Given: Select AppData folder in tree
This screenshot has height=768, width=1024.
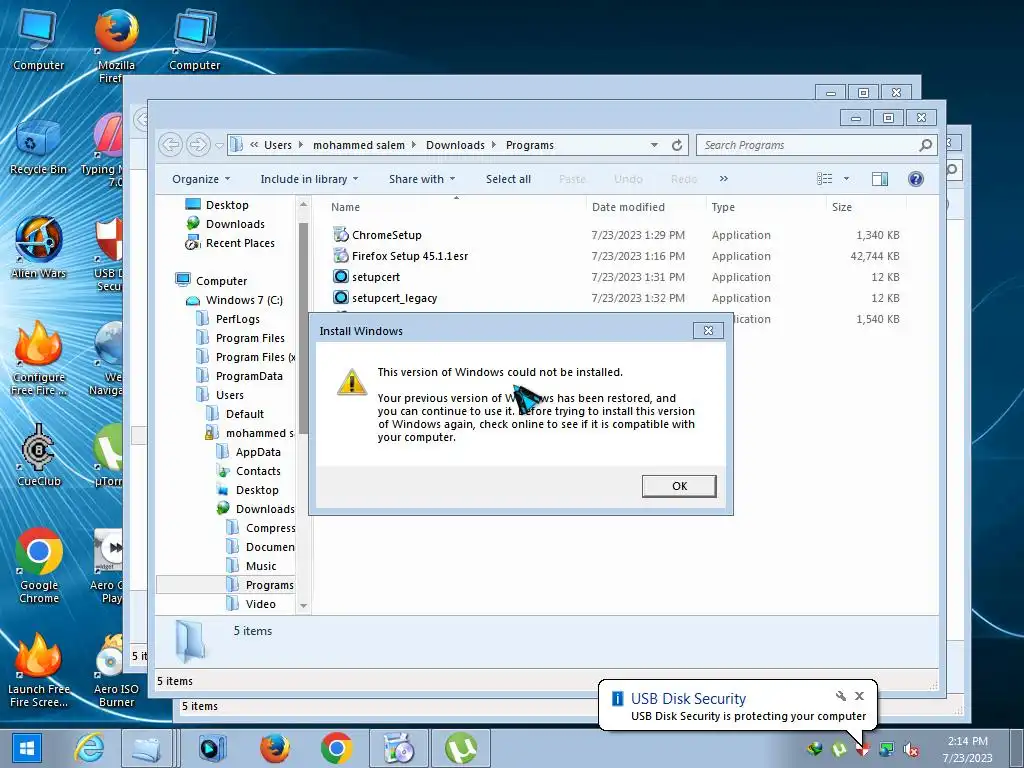Looking at the screenshot, I should [257, 452].
